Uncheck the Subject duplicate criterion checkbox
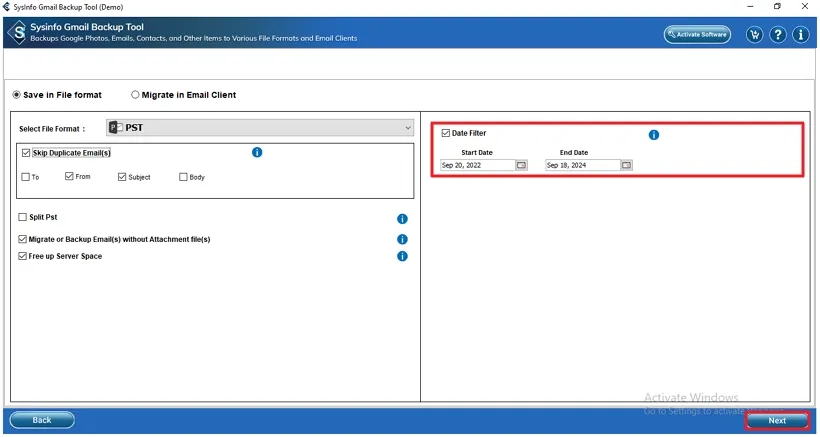The width and height of the screenshot is (820, 437). 122,177
